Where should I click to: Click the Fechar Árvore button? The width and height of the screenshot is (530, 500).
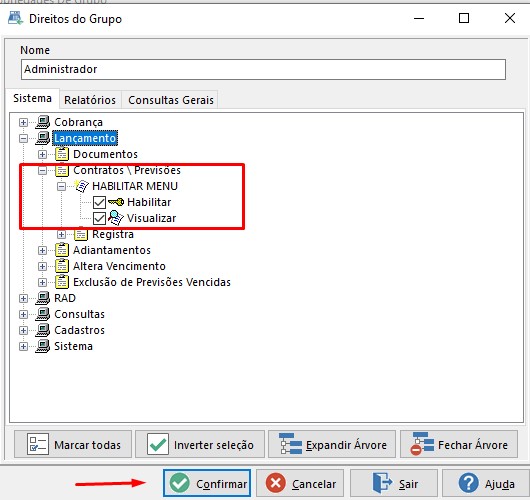point(459,444)
